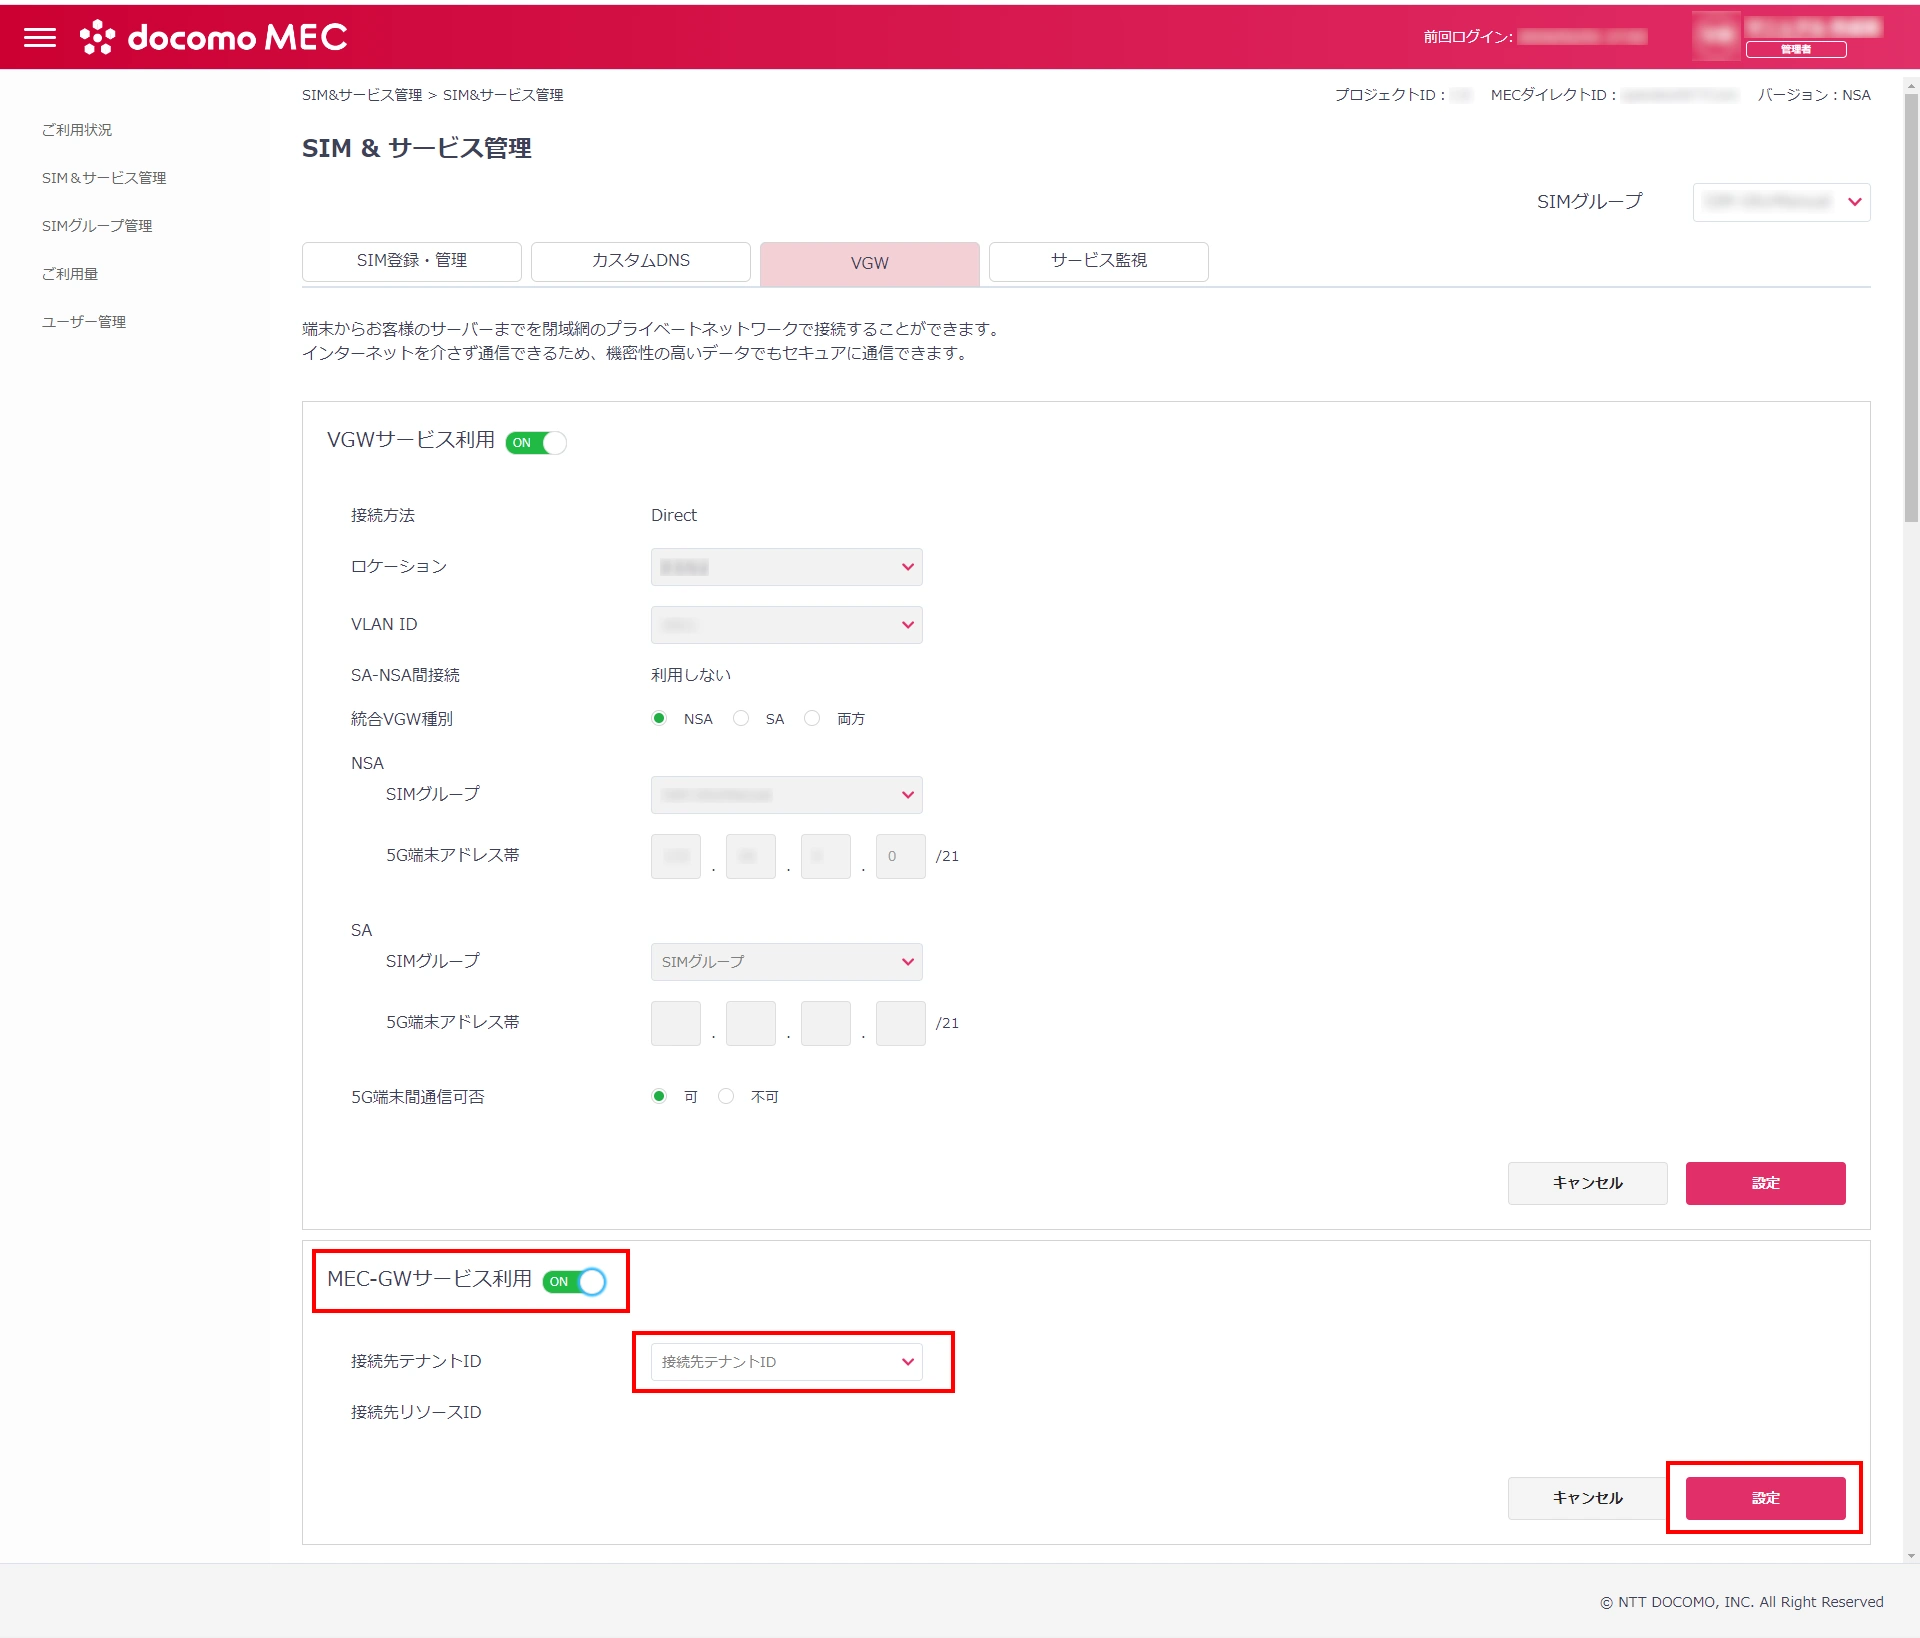Select SA radio for 統合VGW種別
This screenshot has height=1638, width=1920.
(741, 718)
